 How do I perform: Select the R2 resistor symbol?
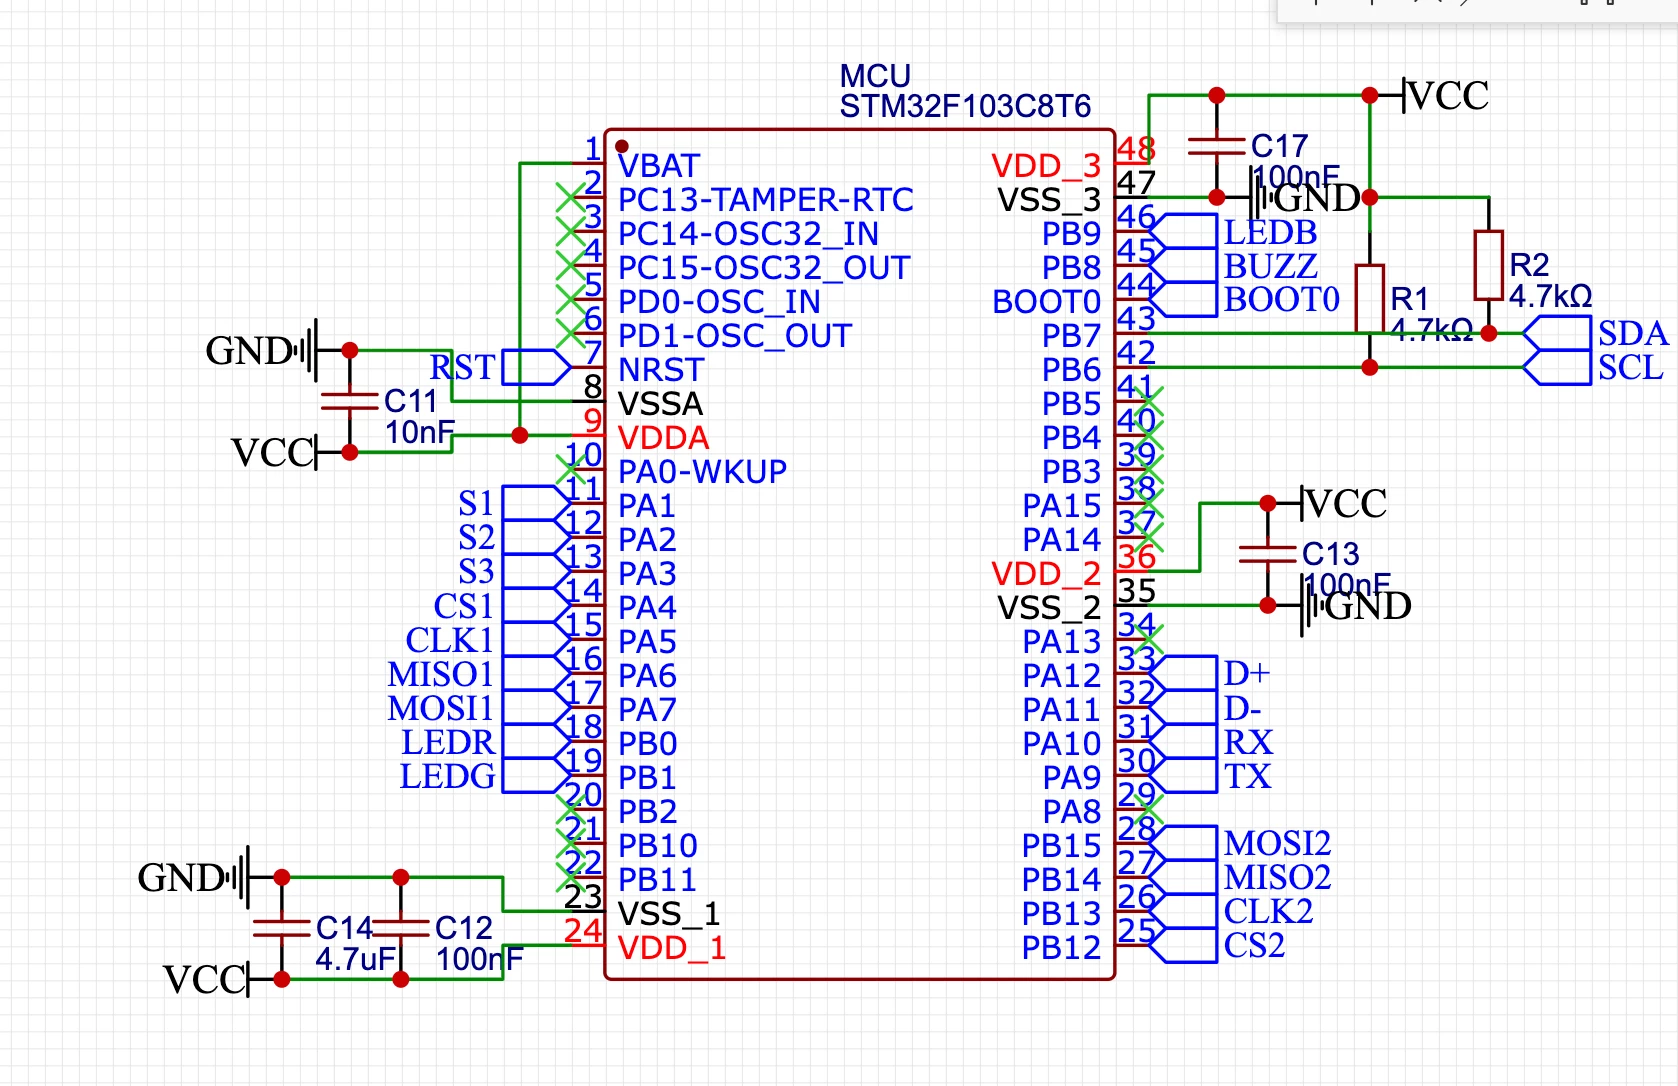(x=1489, y=265)
